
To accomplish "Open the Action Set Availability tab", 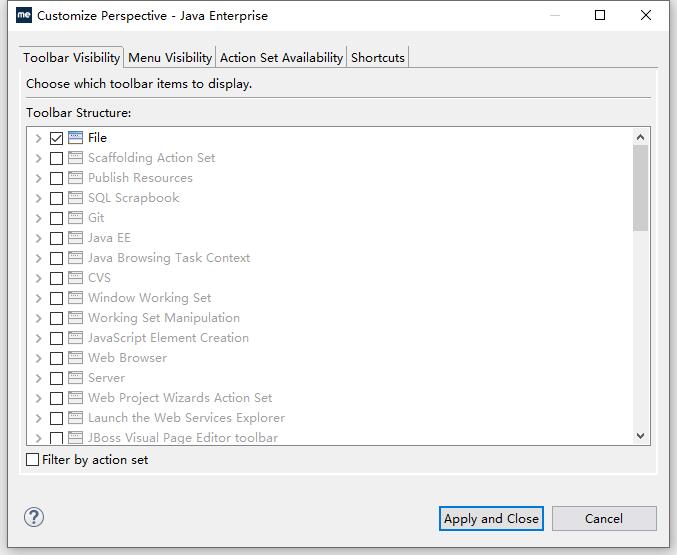I will tap(282, 57).
